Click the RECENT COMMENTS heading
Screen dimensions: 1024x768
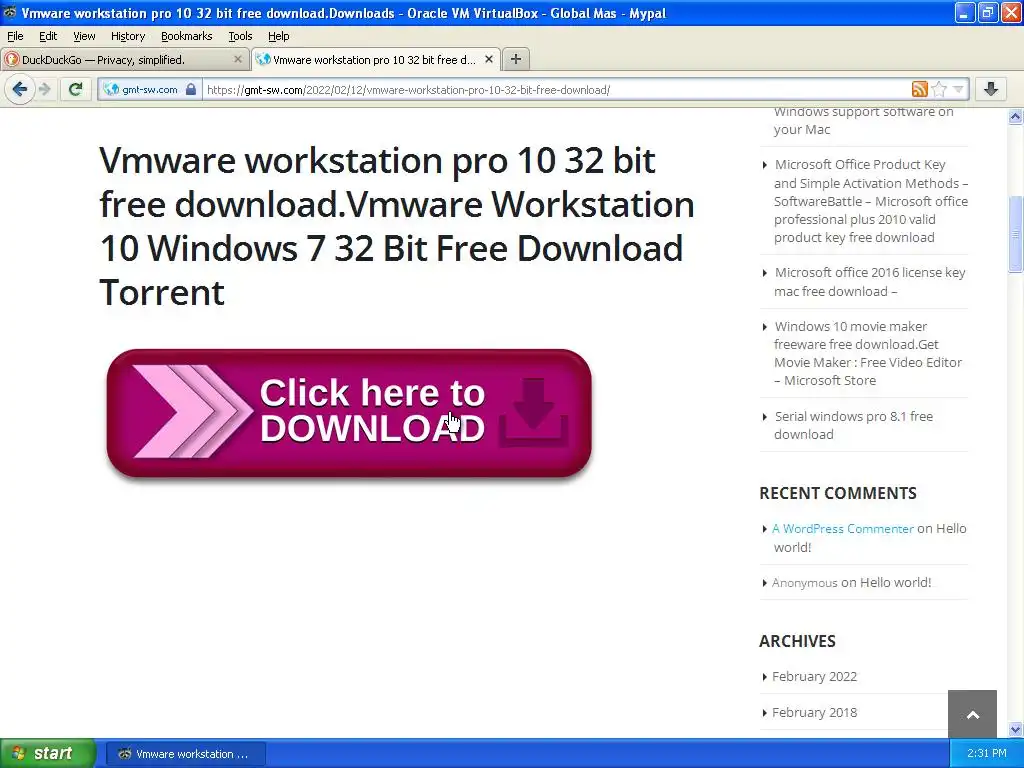(x=838, y=493)
